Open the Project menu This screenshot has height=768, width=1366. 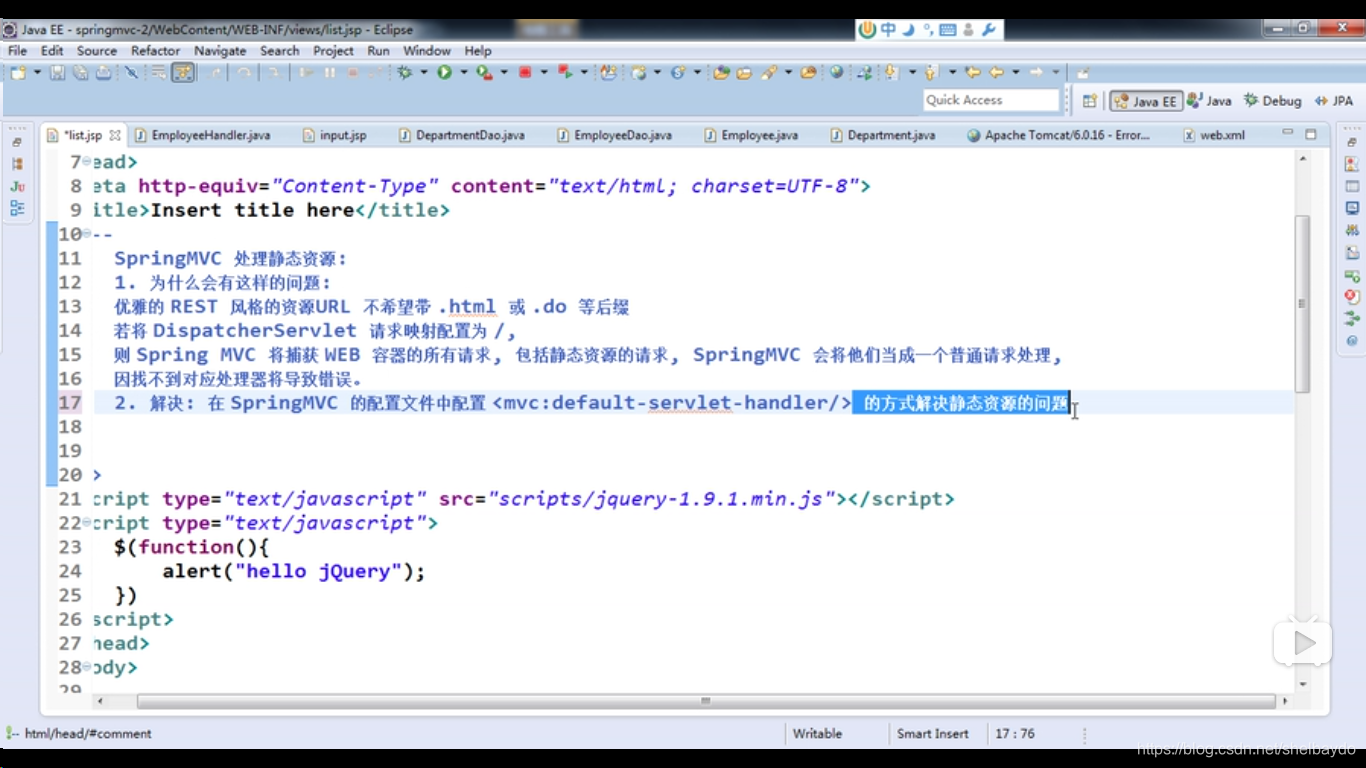[x=333, y=50]
